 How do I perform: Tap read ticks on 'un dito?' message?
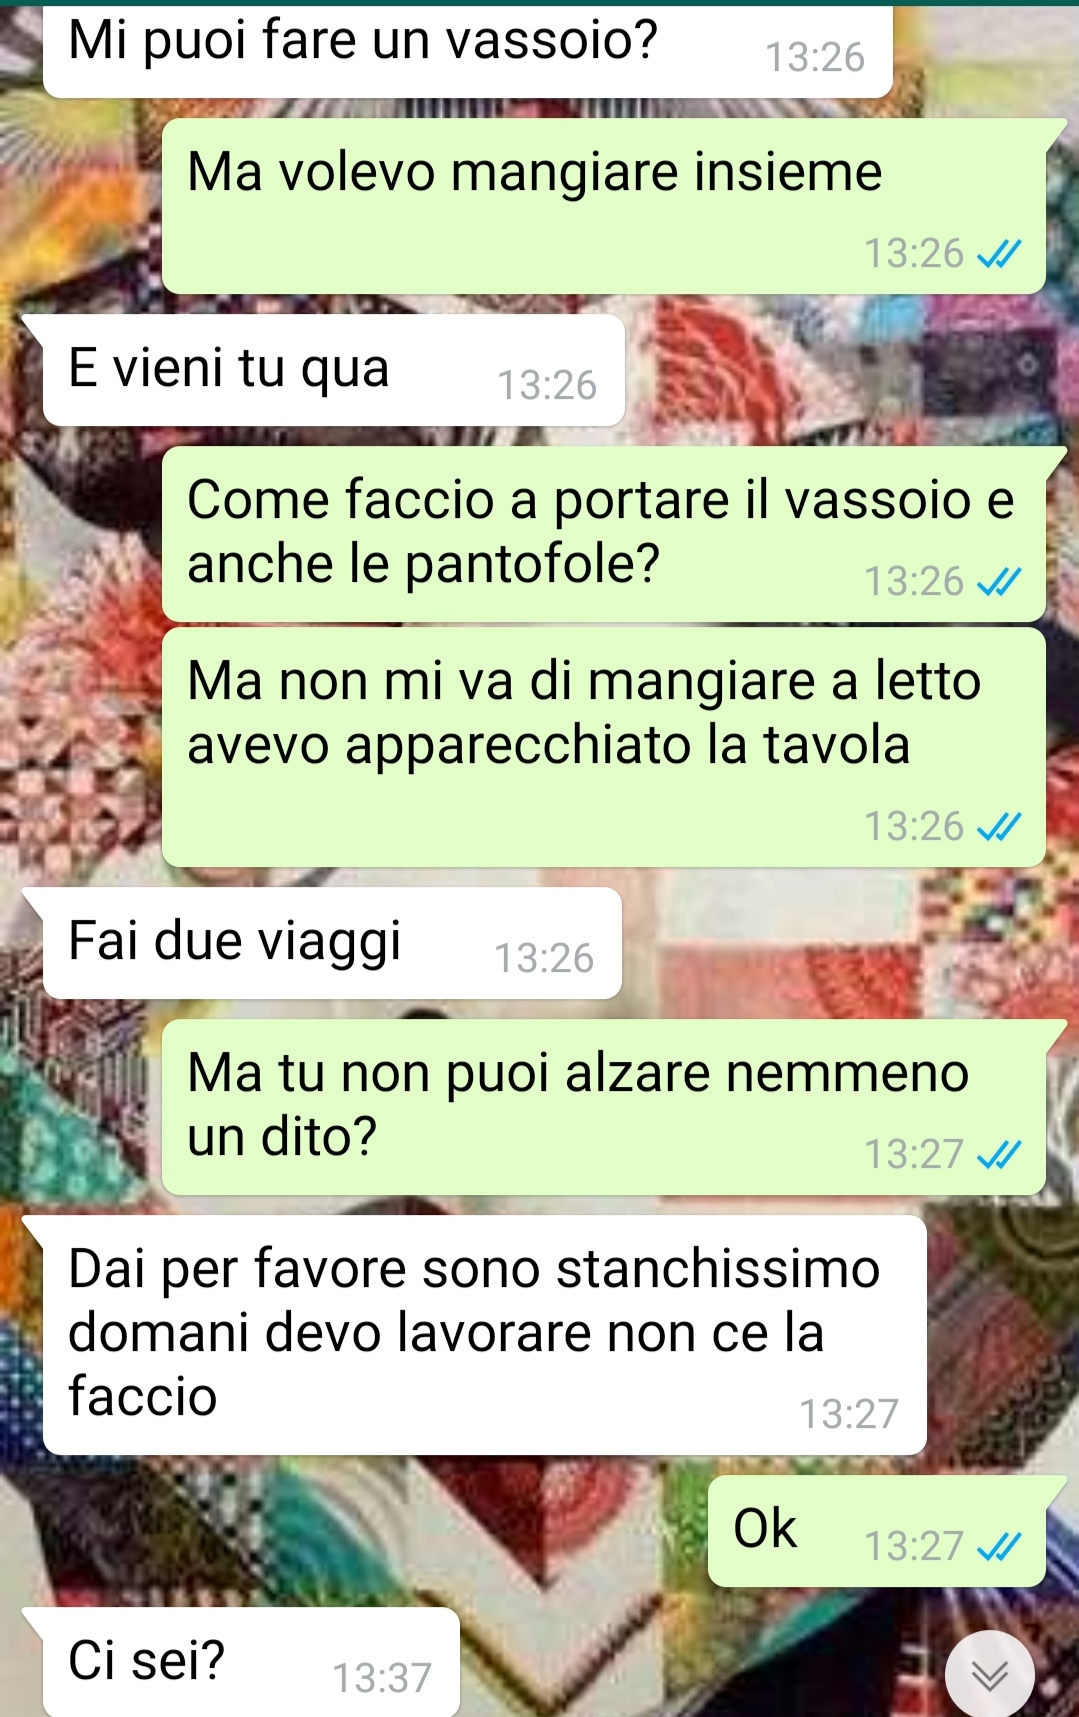(x=998, y=1155)
